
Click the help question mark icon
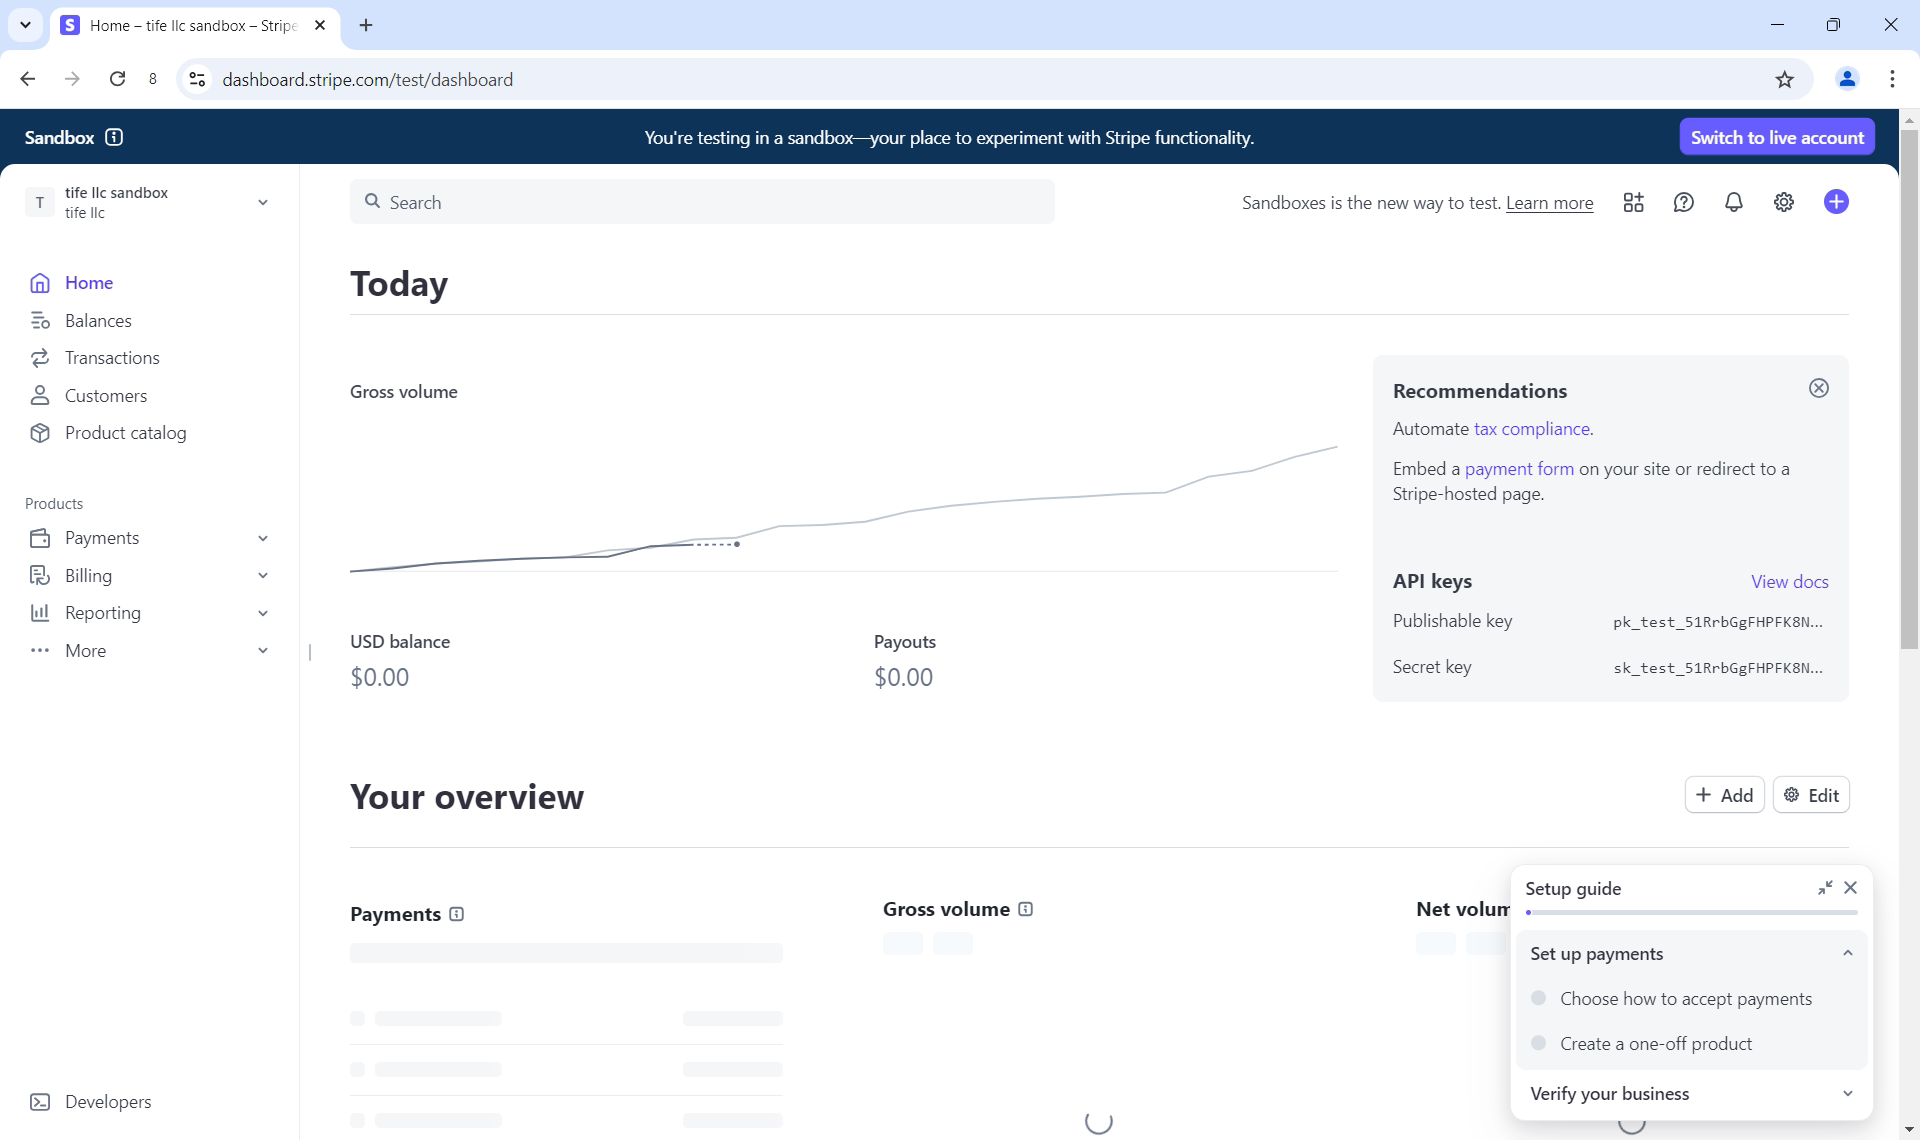1684,203
